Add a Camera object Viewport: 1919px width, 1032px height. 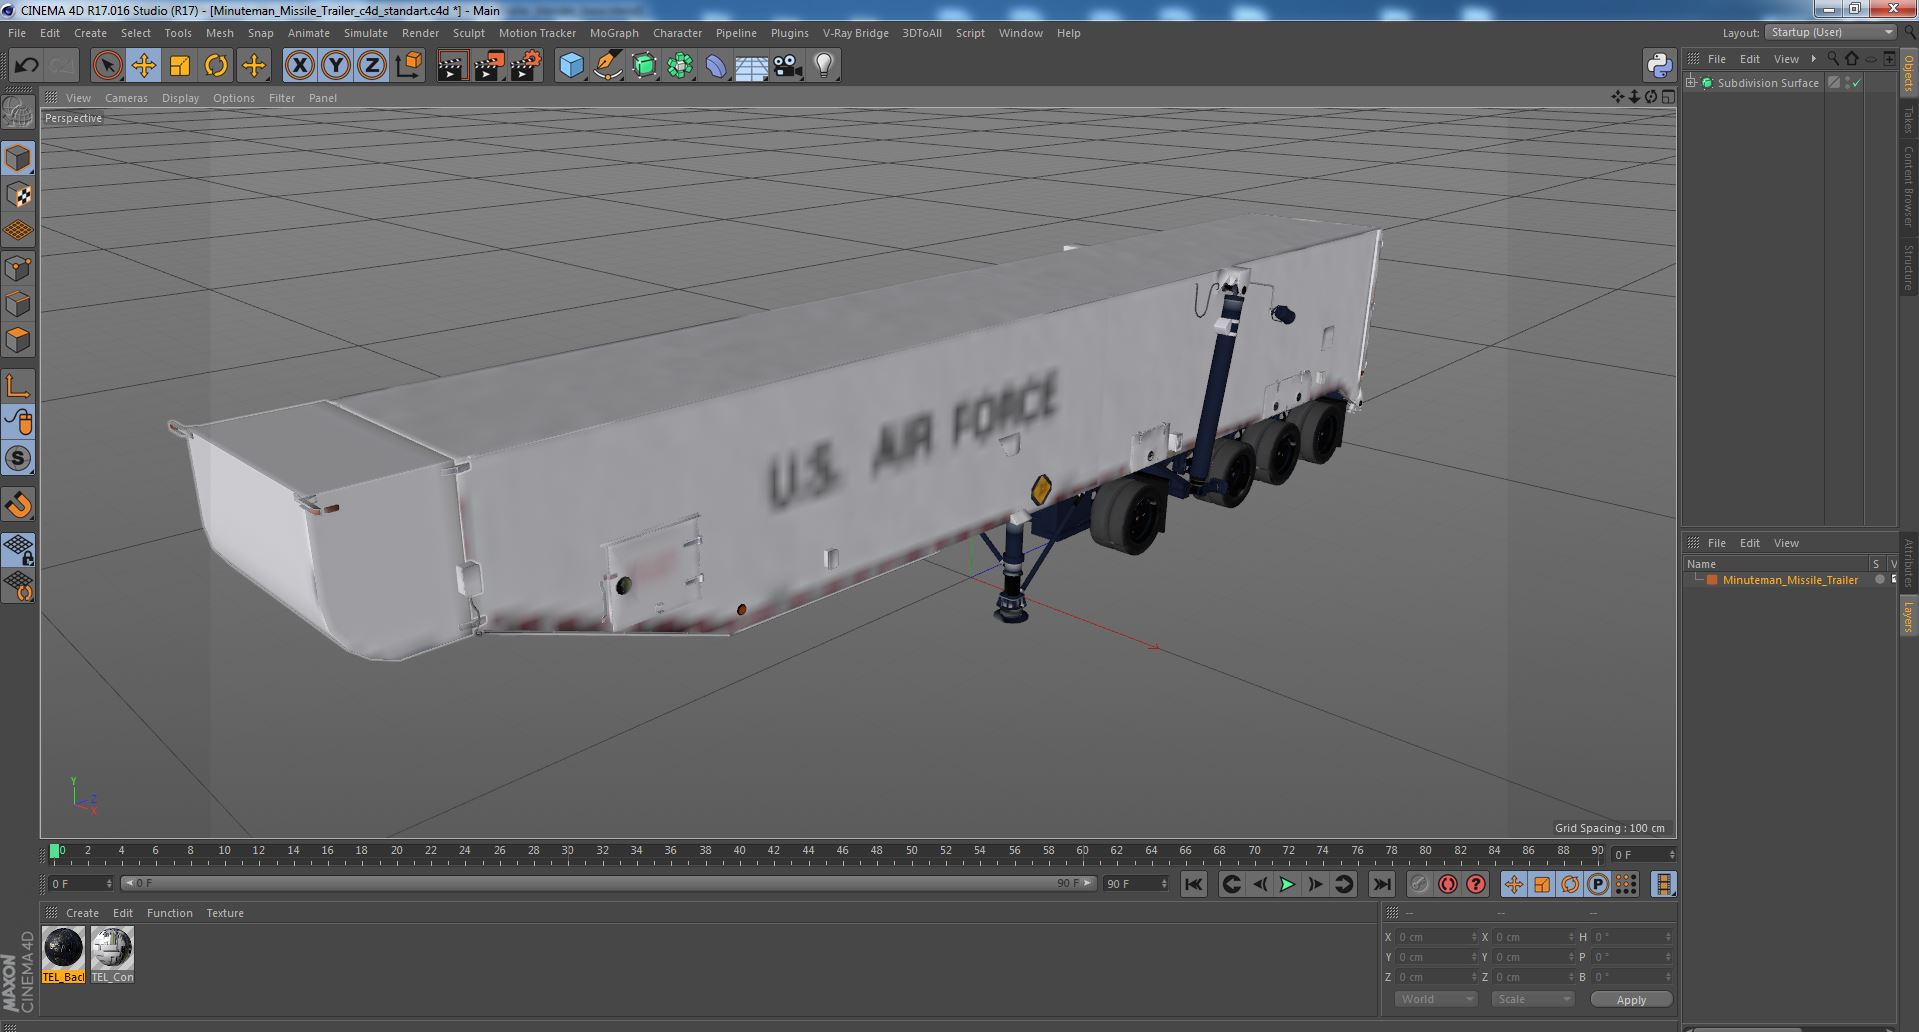click(x=787, y=66)
